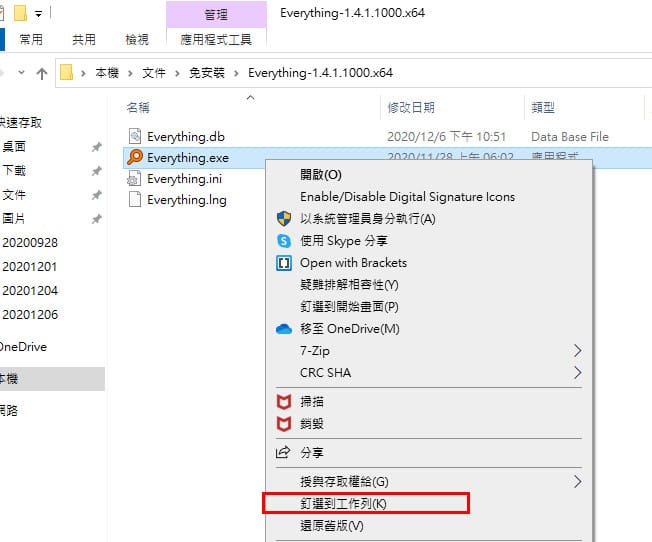Choose 還原舊版(V)
Image resolution: width=652 pixels, height=542 pixels.
pyautogui.click(x=332, y=526)
